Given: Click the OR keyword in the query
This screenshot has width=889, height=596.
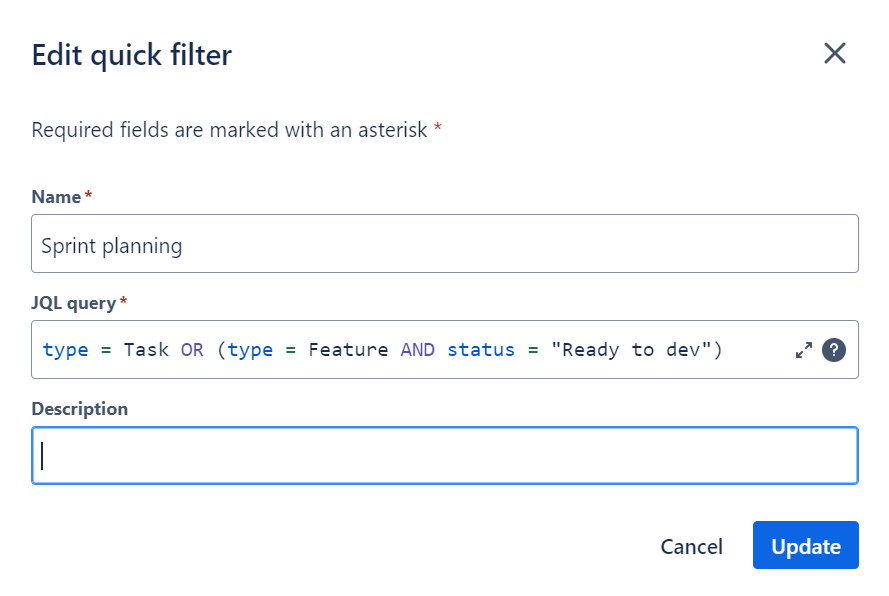Looking at the screenshot, I should click(x=192, y=350).
